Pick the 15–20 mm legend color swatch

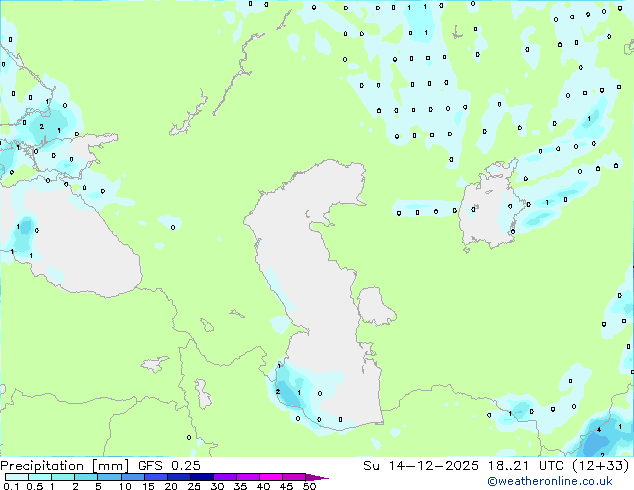point(156,477)
